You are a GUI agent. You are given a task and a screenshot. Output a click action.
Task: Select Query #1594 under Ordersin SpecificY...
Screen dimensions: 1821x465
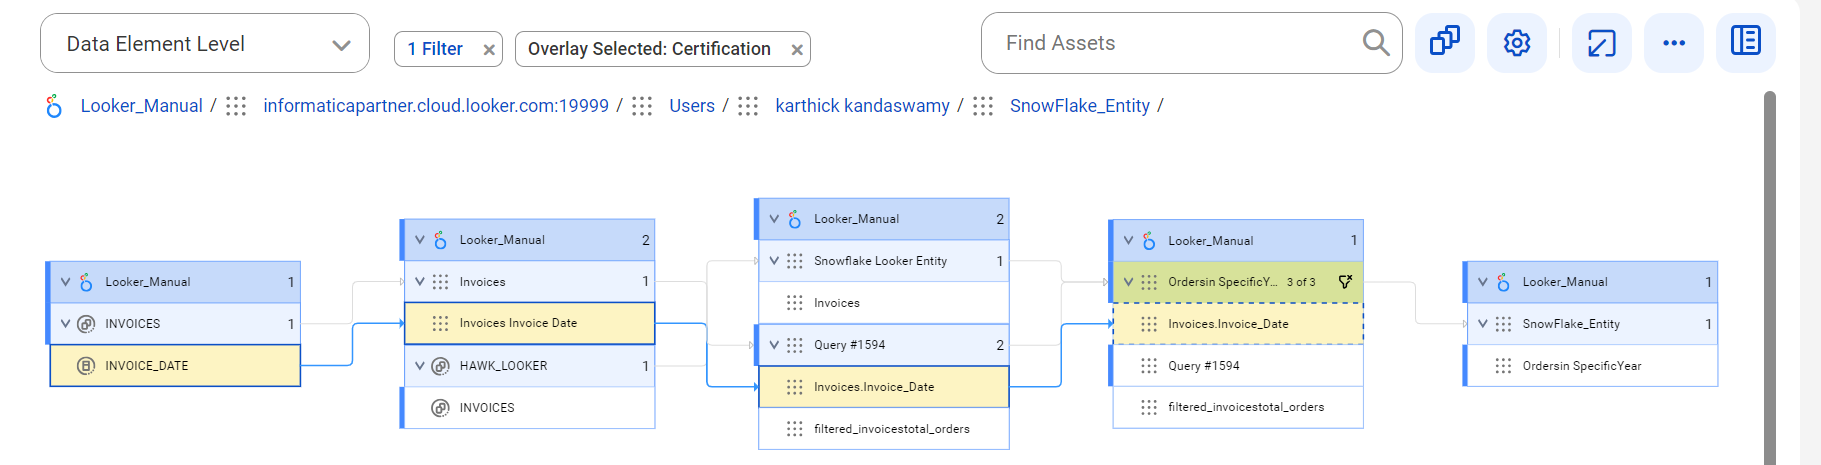[1237, 366]
